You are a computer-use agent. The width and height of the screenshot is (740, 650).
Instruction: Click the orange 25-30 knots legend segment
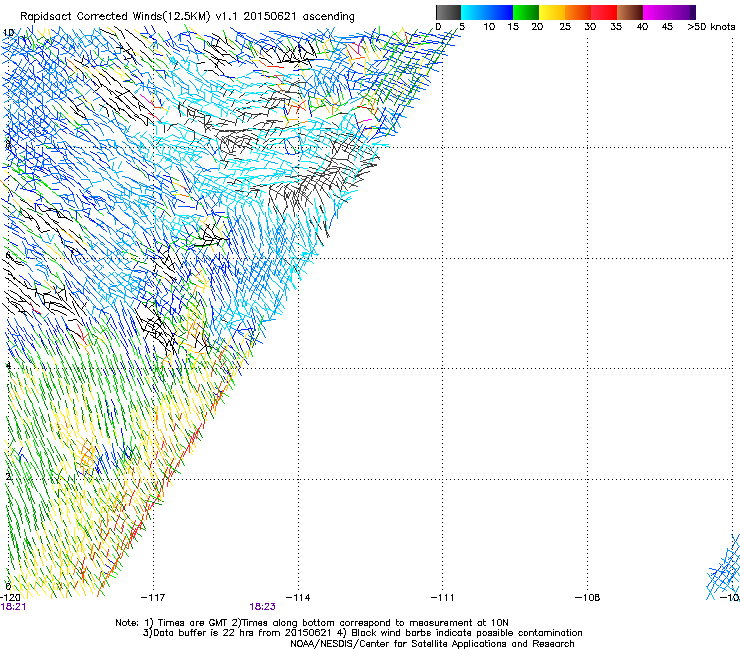pos(578,12)
